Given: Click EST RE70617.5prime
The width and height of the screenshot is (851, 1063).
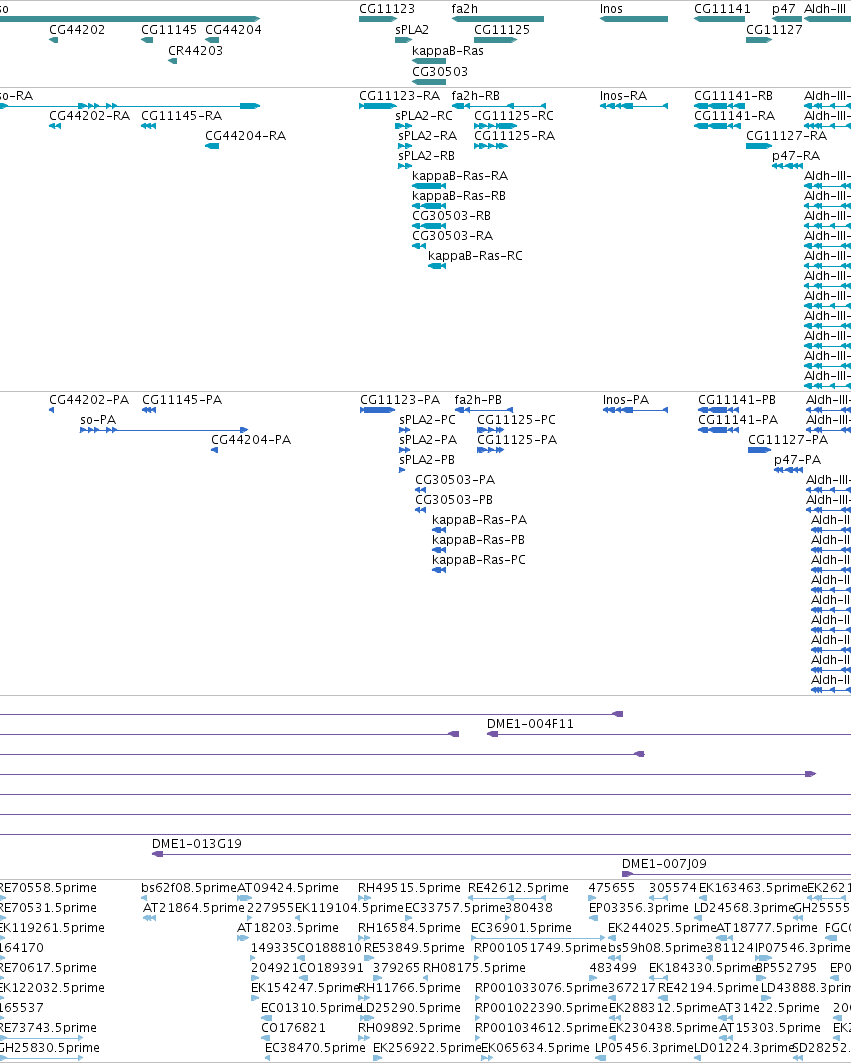Looking at the screenshot, I should [x=47, y=968].
